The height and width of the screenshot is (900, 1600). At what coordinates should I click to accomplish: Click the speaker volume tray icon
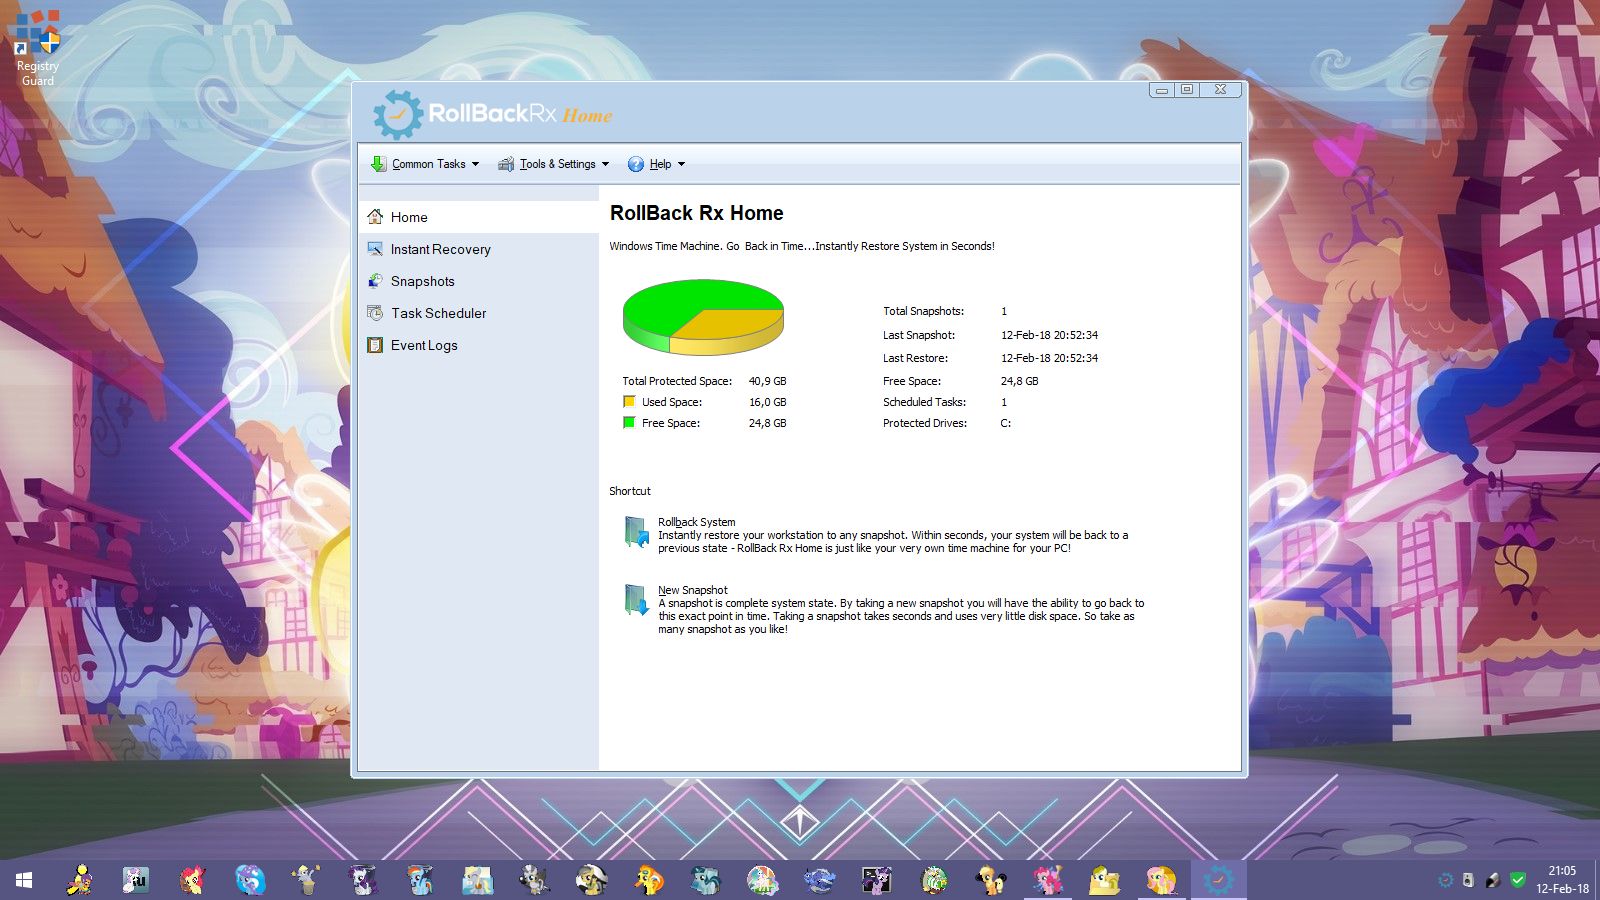(1468, 880)
